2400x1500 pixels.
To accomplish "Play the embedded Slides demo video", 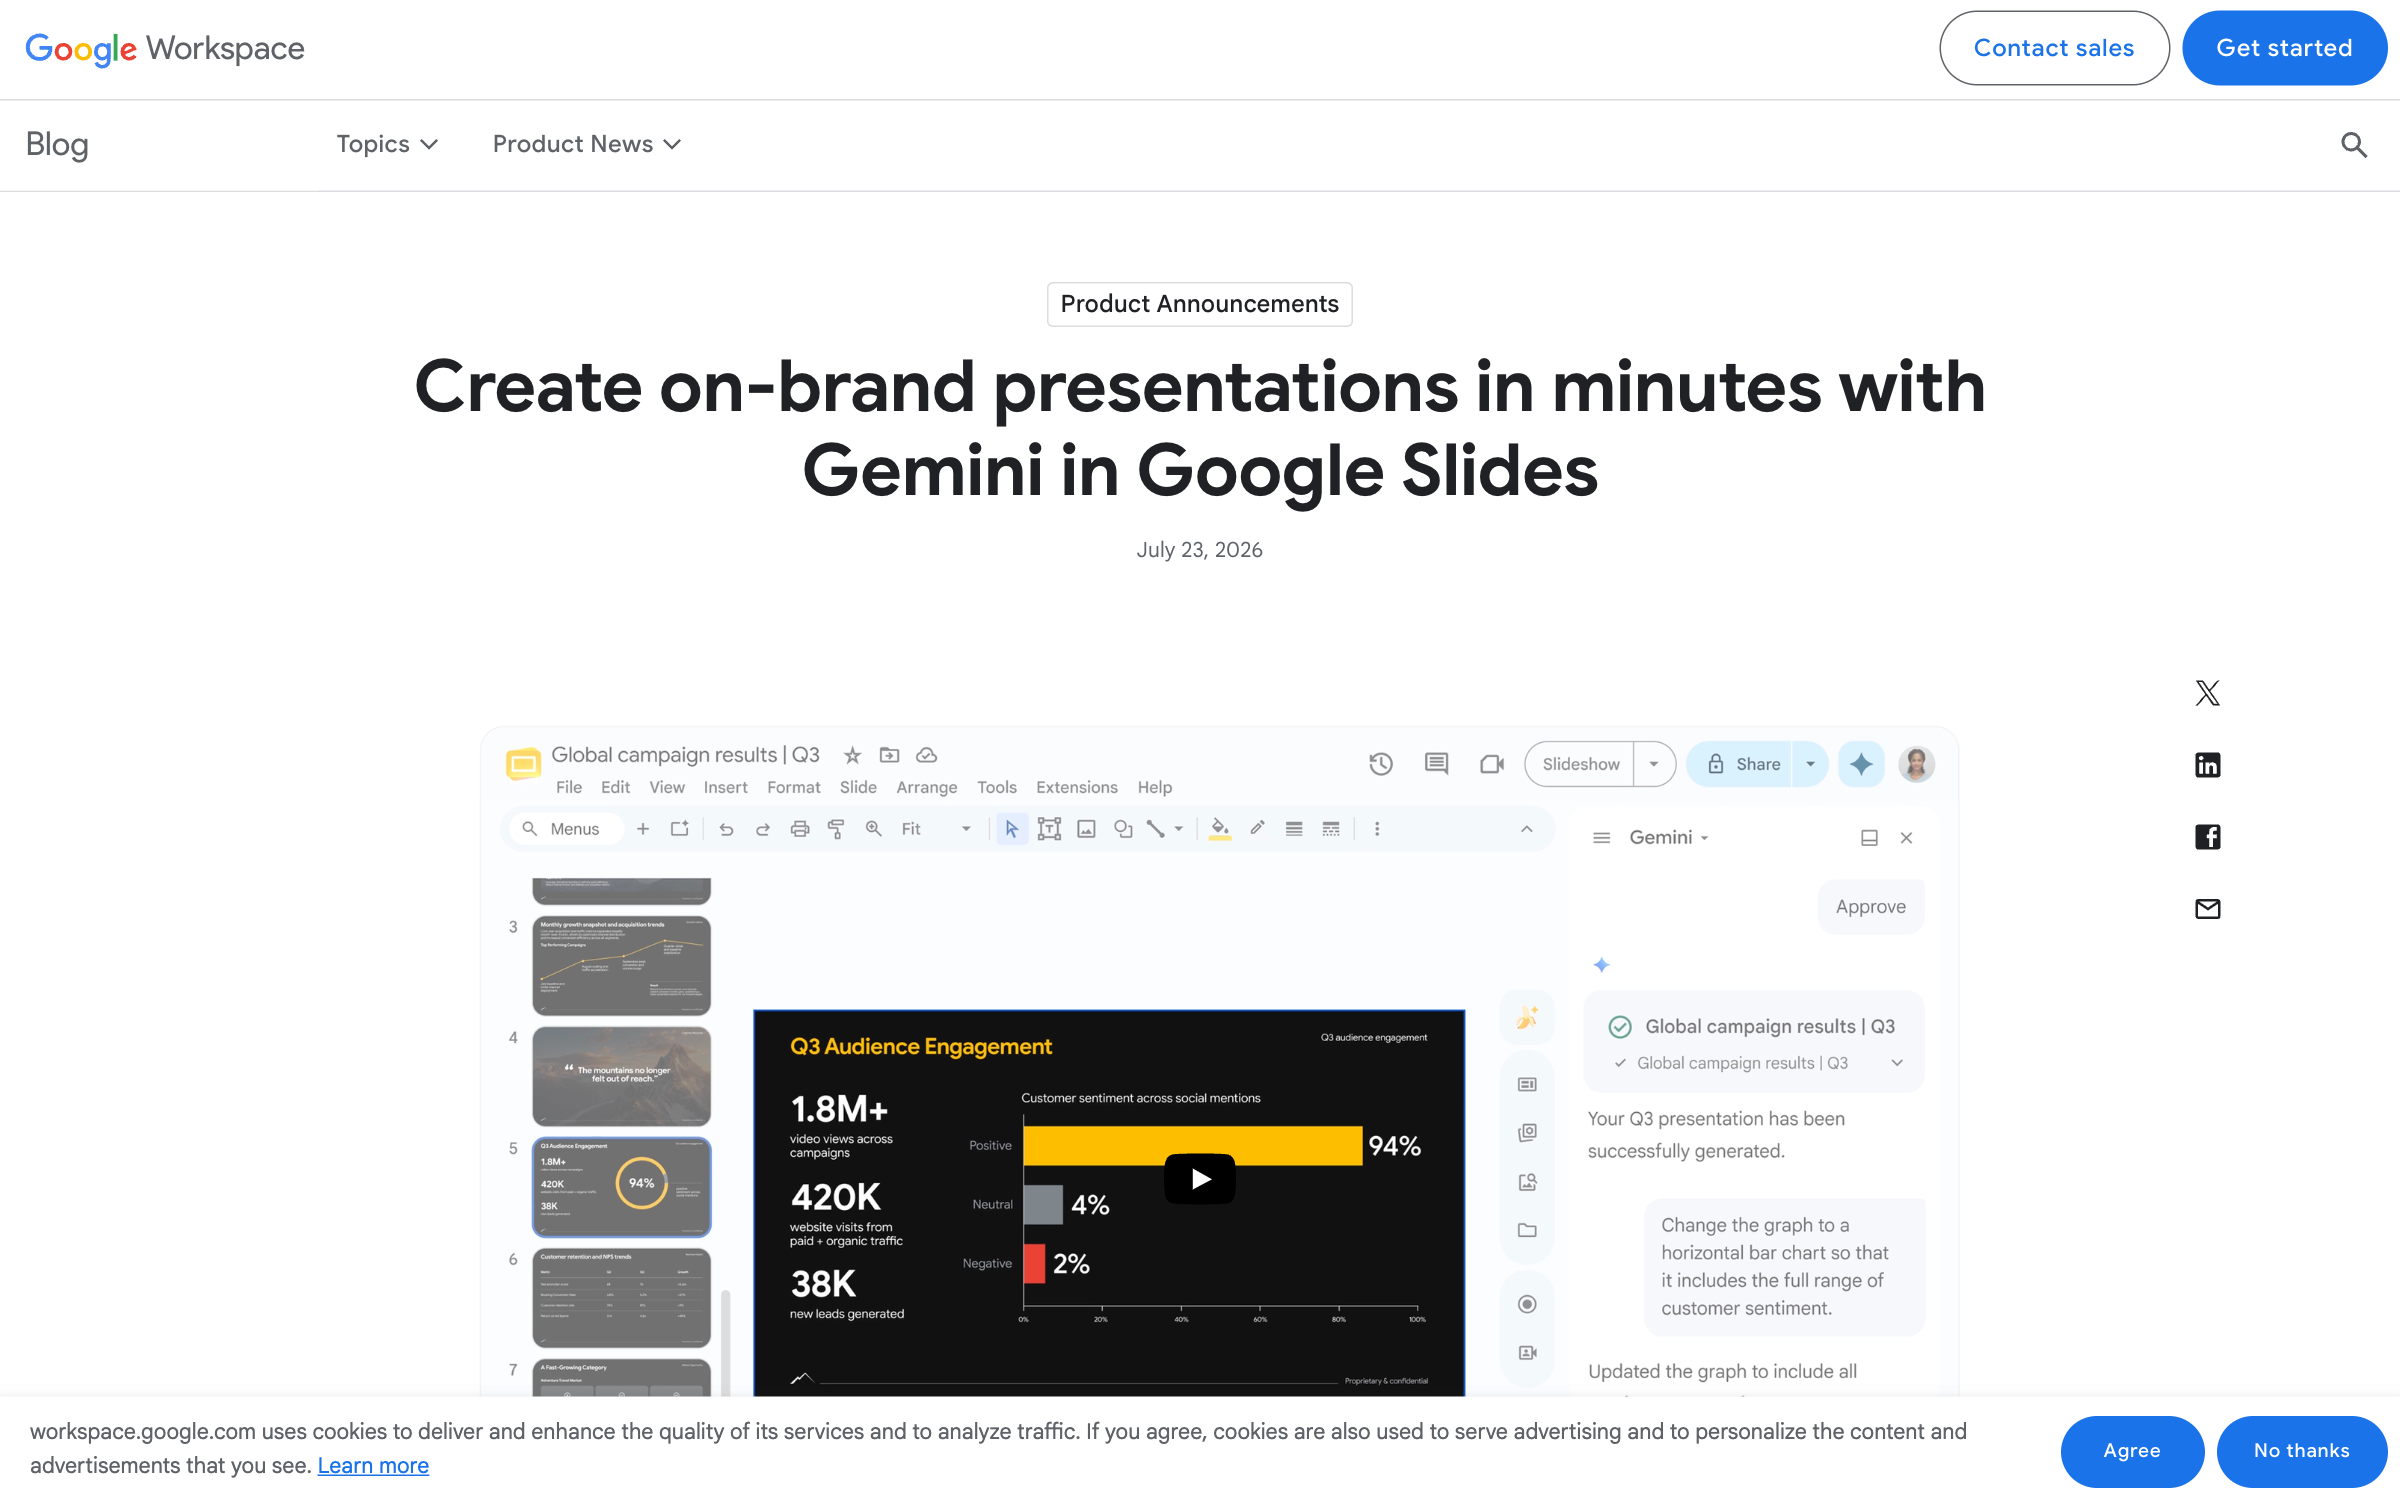I will pos(1200,1179).
